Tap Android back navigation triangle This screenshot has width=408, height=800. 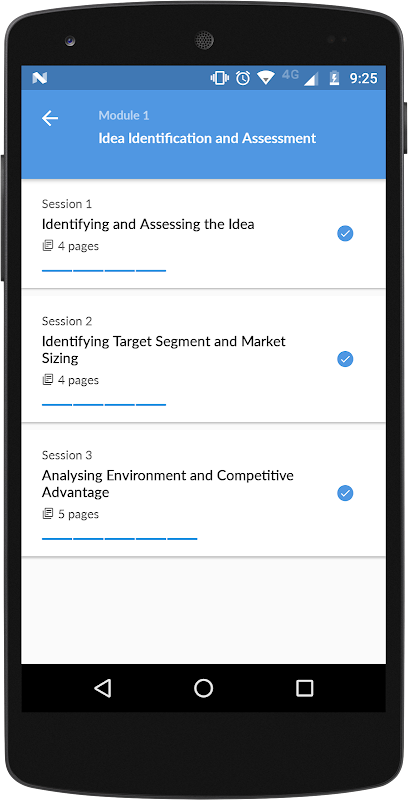coord(103,688)
